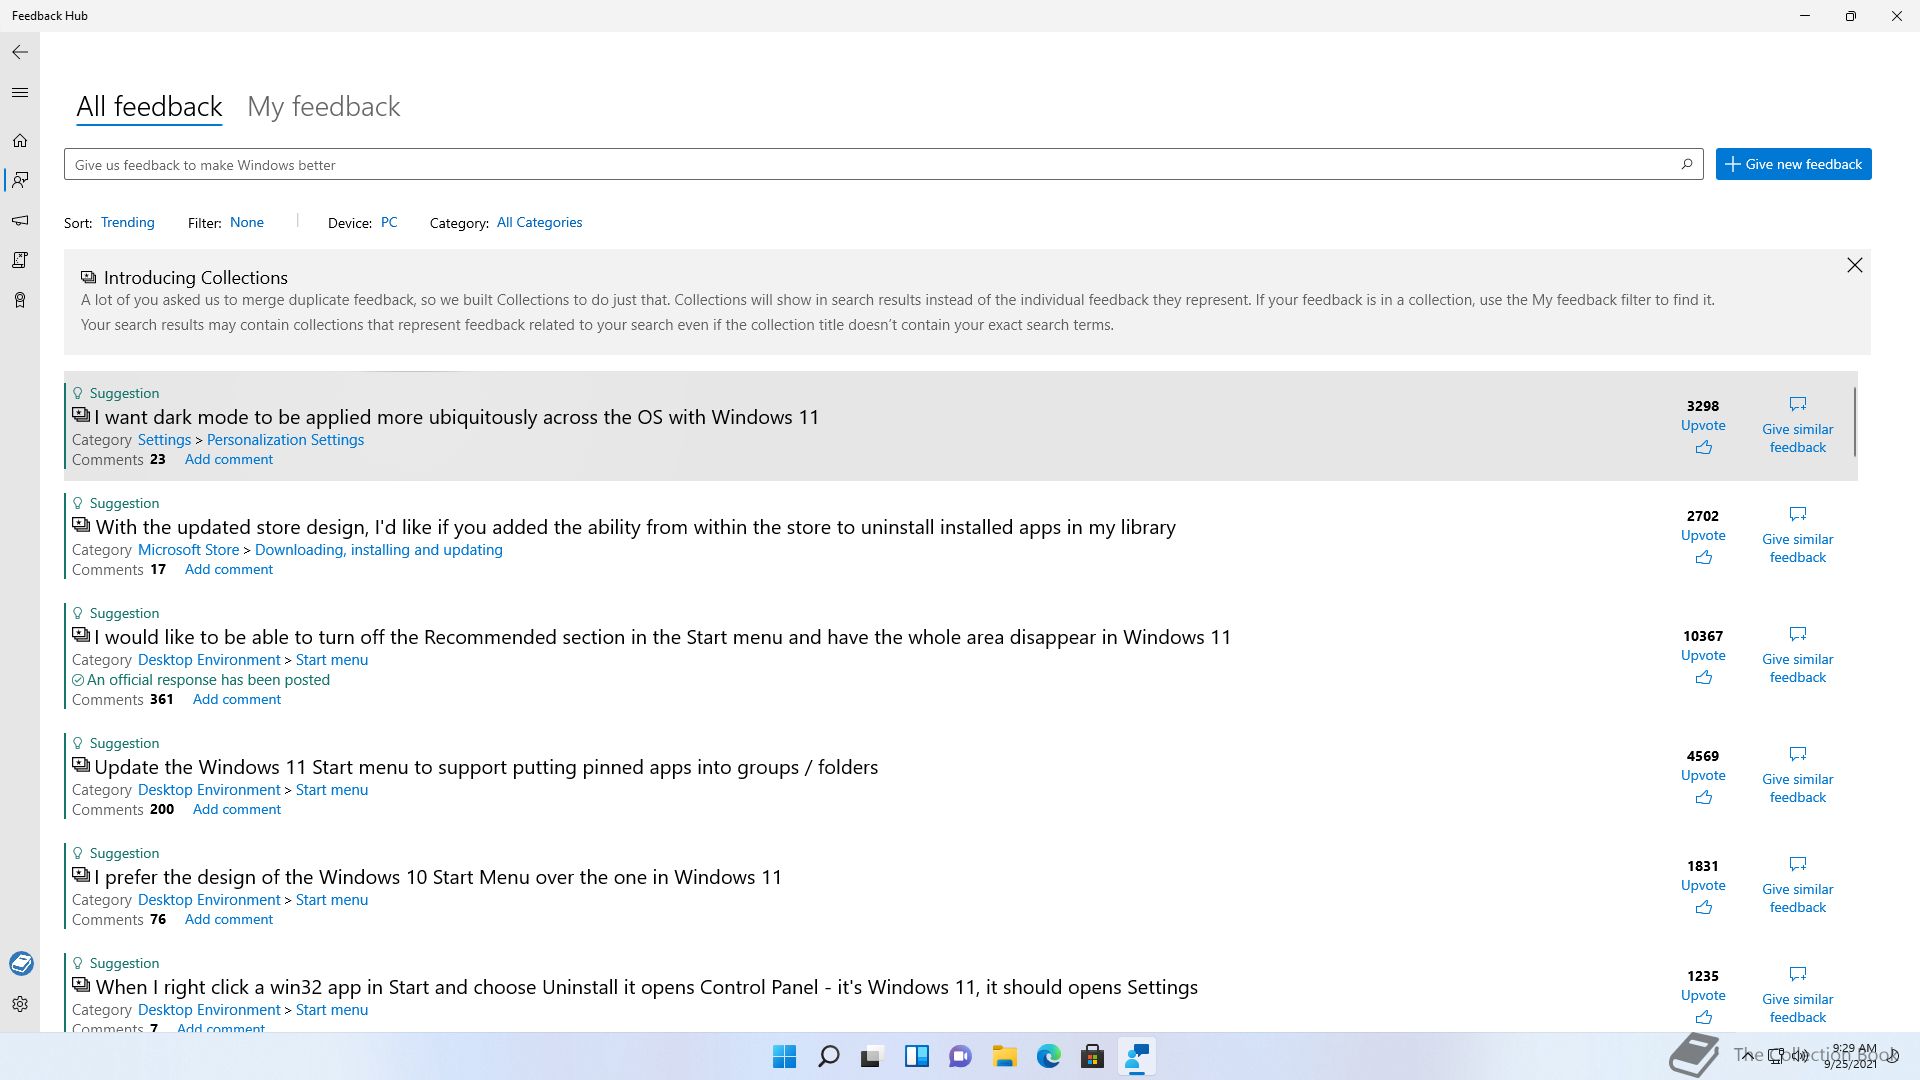1920x1080 pixels.
Task: Upvote thumbs-up for Recommended section suggestion
Action: 1703,678
